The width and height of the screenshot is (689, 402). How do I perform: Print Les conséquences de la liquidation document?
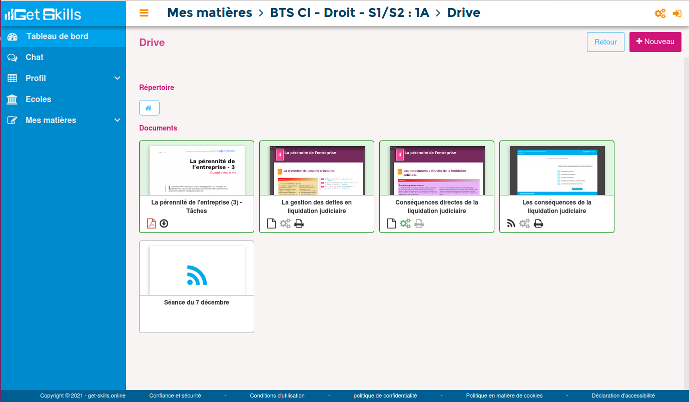(x=538, y=223)
